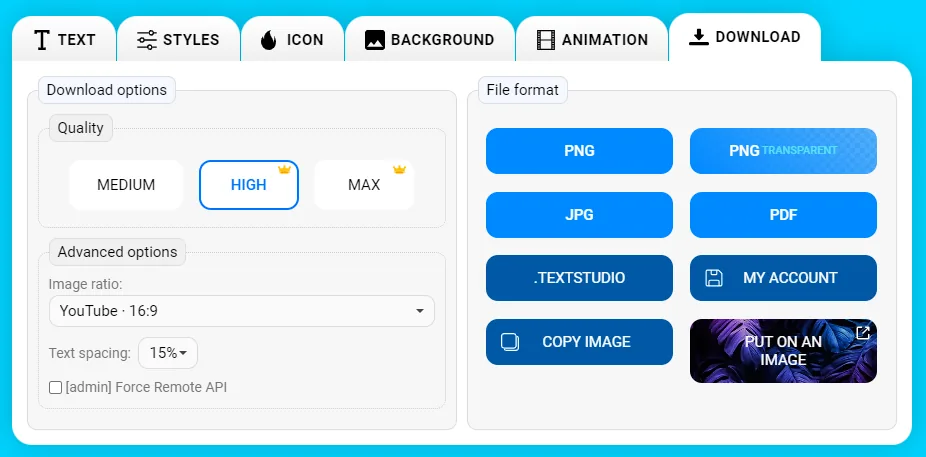Click the T icon on Text tab
This screenshot has height=457, width=926.
(41, 40)
